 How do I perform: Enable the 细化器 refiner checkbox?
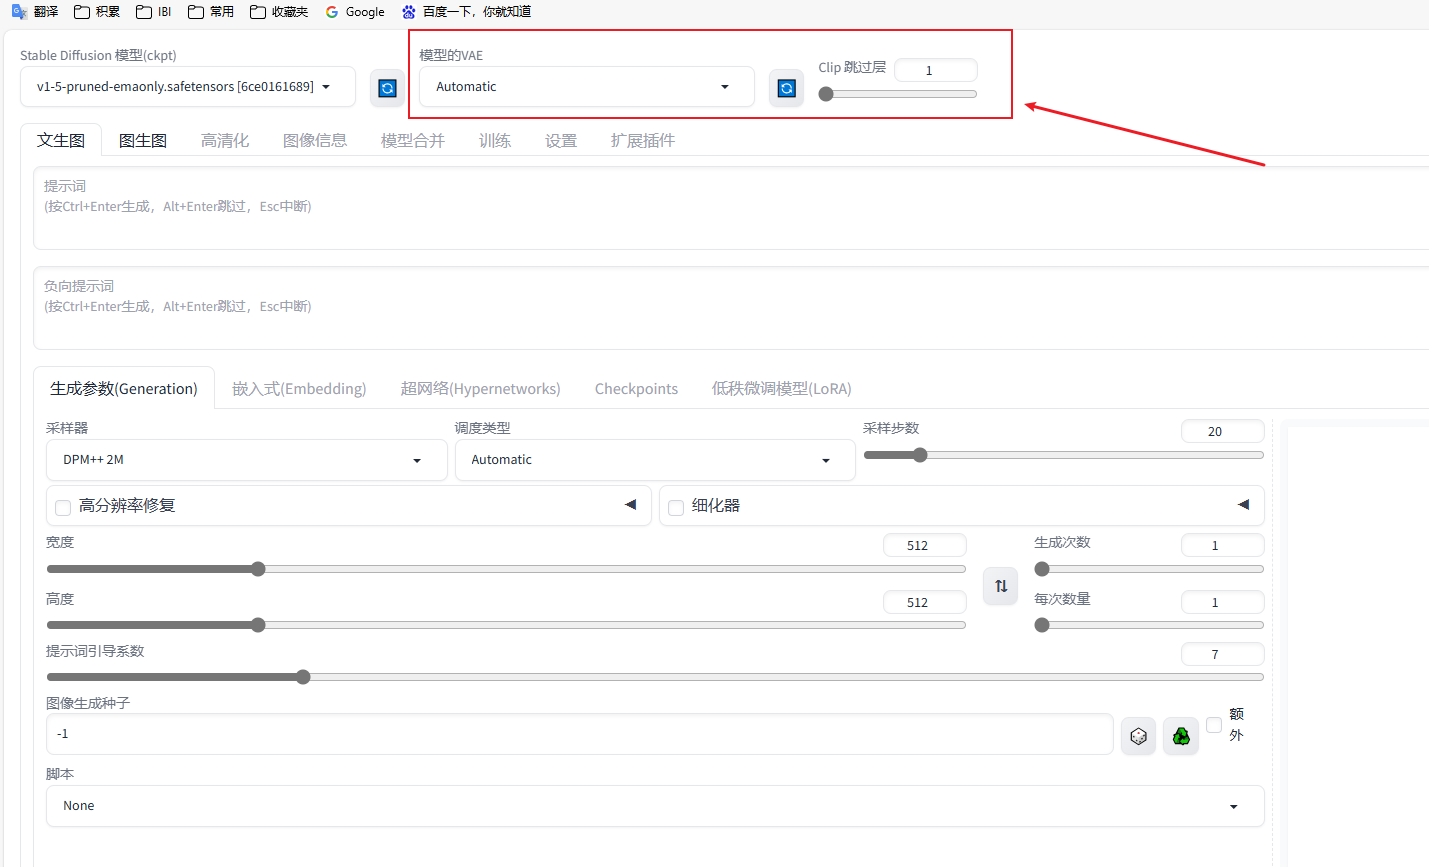pos(676,507)
